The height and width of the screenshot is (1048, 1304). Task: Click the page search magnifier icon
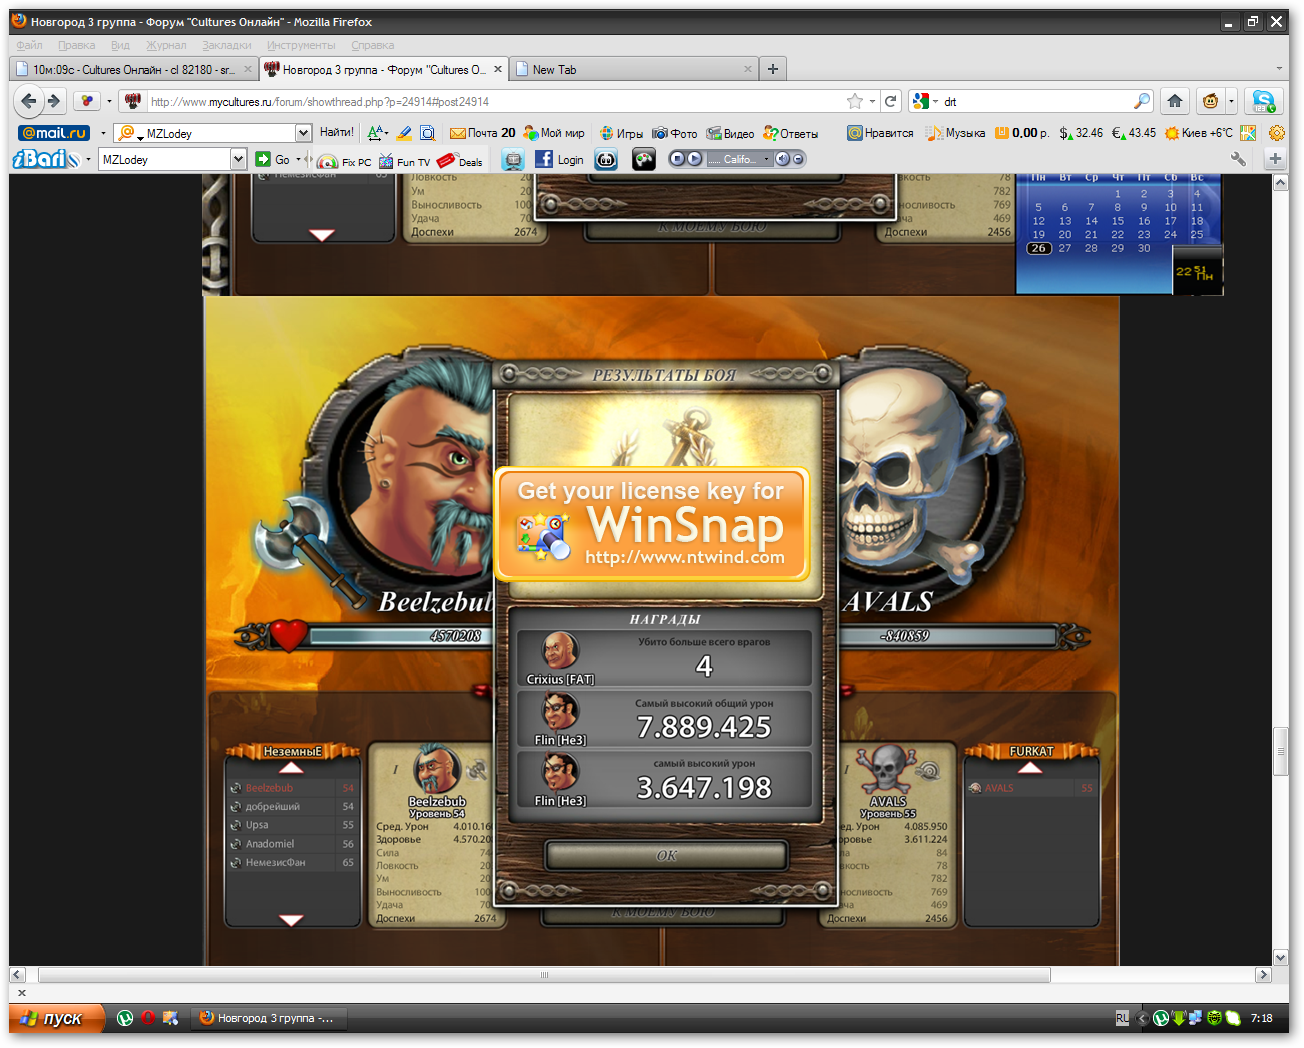[x=427, y=133]
